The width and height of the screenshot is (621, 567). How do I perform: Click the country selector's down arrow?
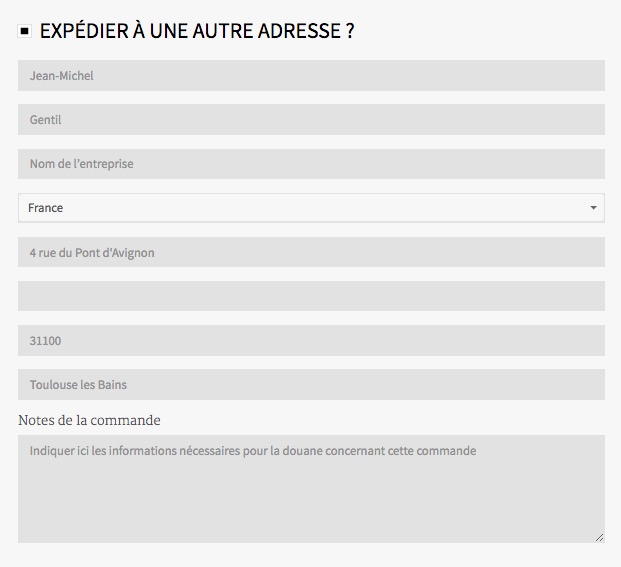pos(593,208)
